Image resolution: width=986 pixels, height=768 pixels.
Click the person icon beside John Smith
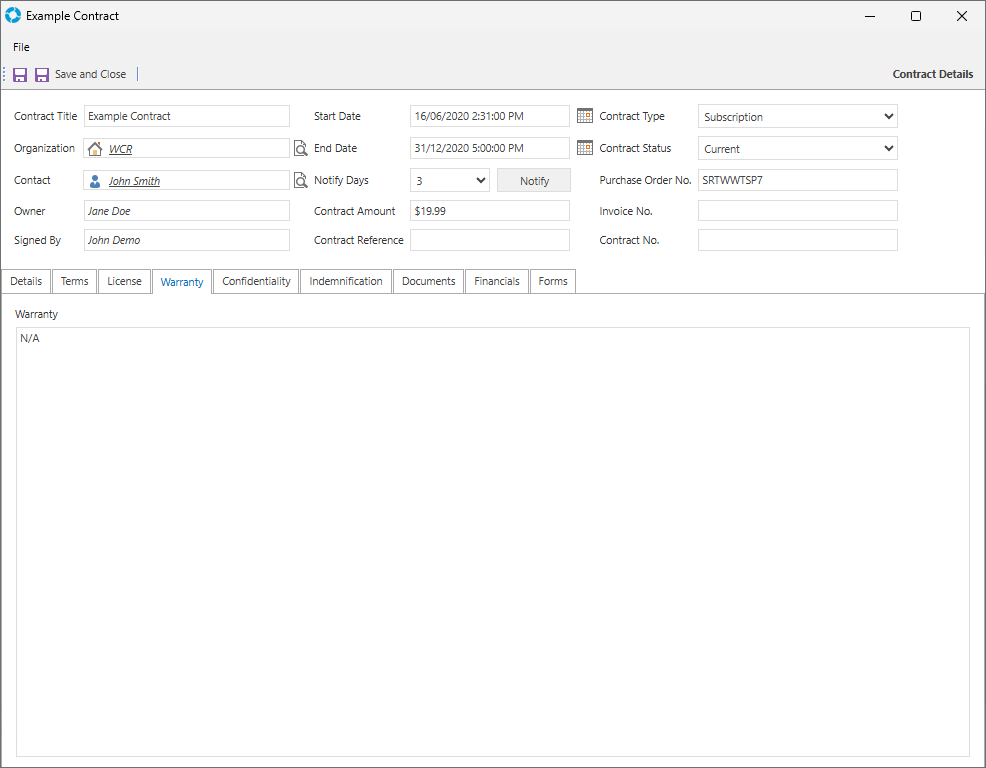coord(96,181)
